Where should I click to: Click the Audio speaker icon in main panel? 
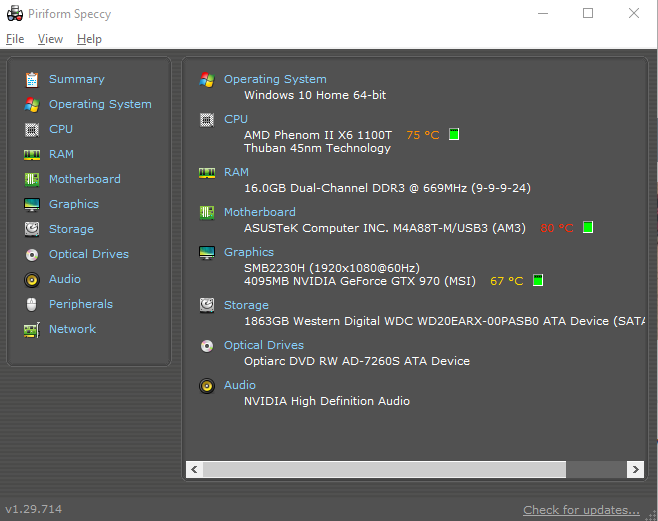click(x=207, y=386)
